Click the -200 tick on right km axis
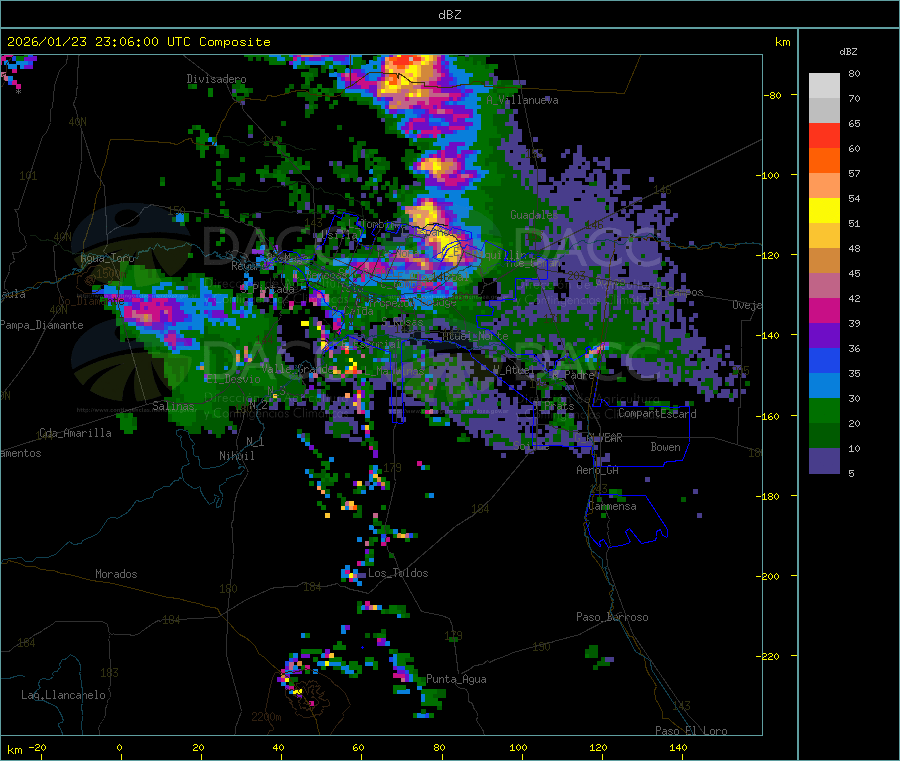Image resolution: width=900 pixels, height=761 pixels. [x=770, y=576]
